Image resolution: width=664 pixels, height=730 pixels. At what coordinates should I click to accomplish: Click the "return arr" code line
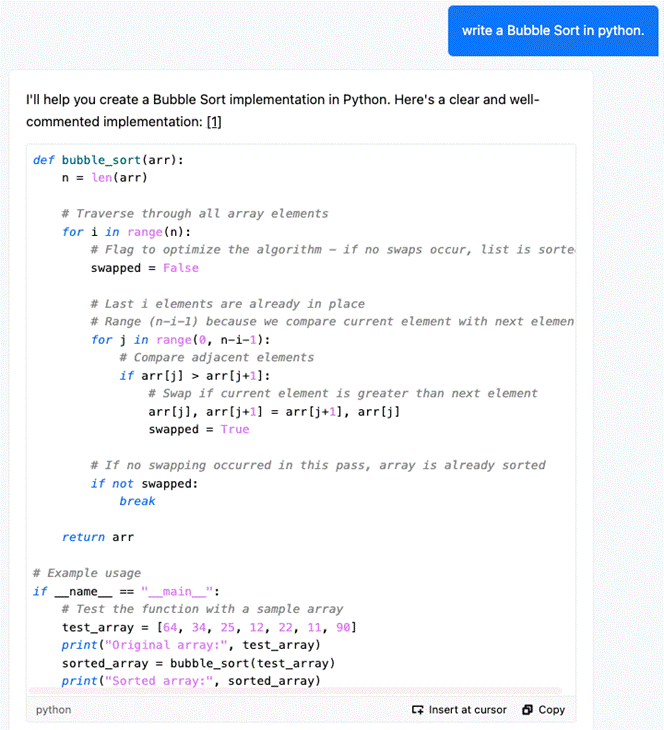(x=98, y=537)
